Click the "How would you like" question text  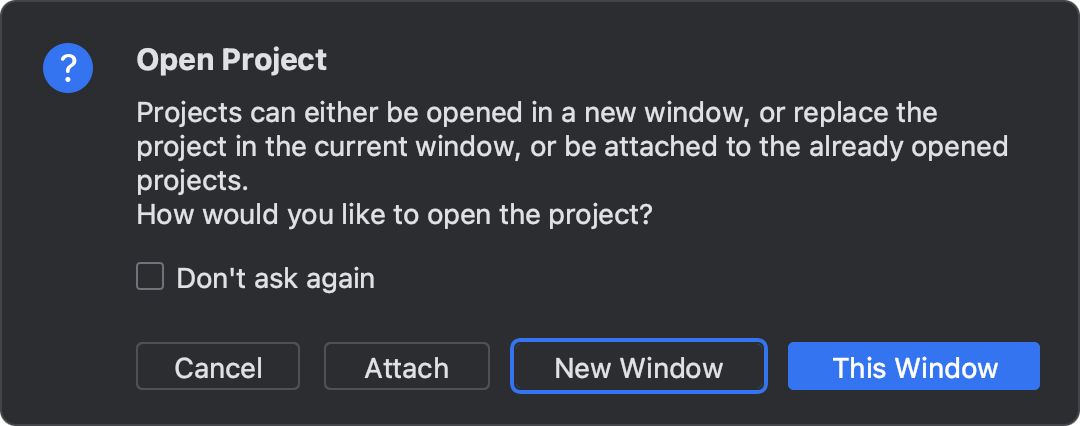coord(394,215)
